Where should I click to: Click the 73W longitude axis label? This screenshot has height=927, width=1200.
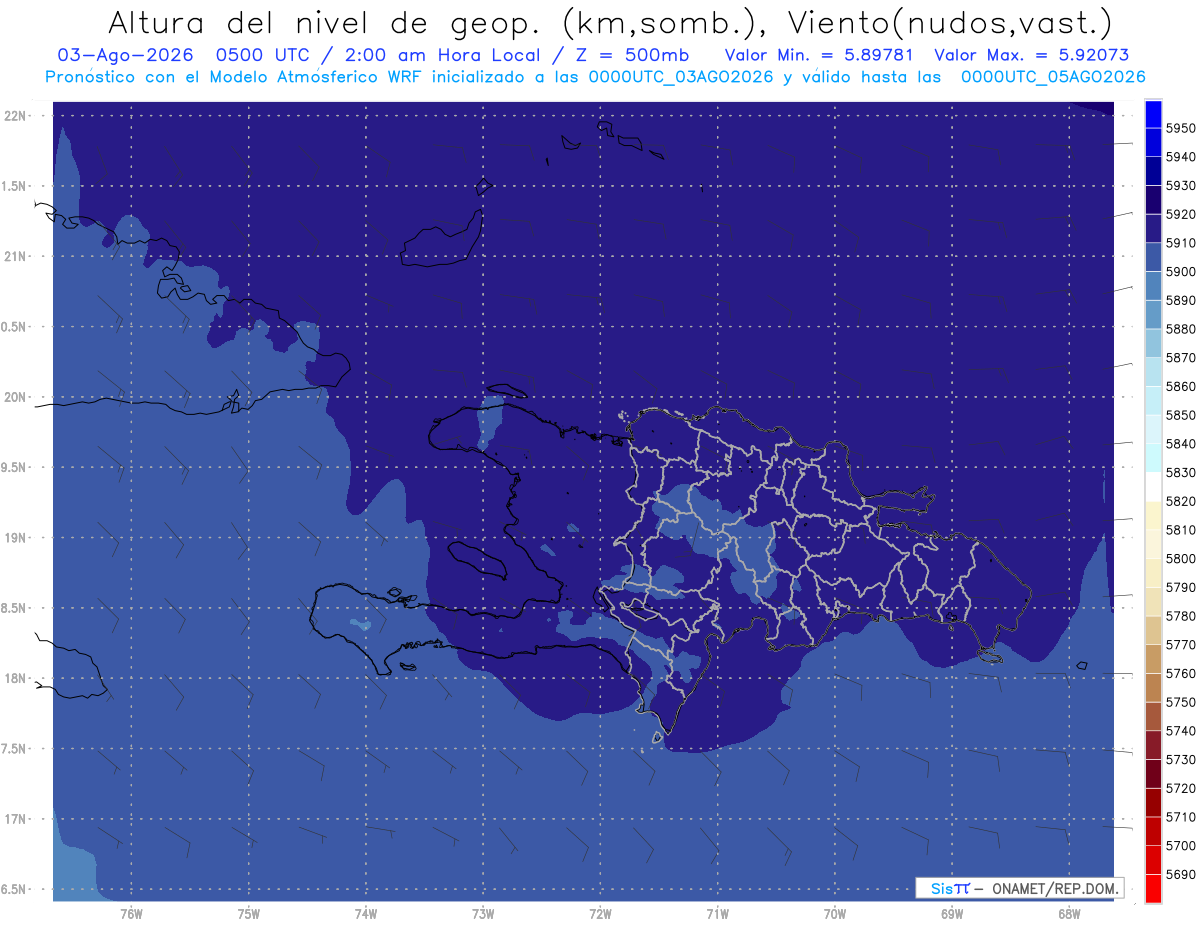[483, 914]
